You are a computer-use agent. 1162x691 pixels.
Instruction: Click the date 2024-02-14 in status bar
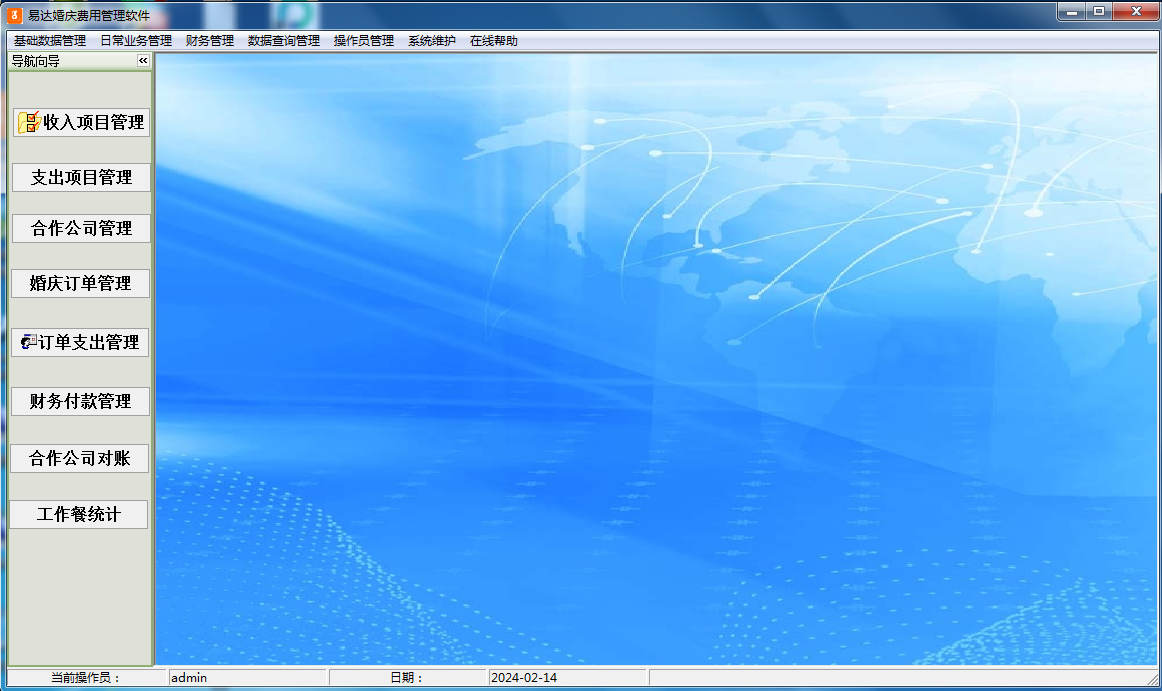[x=567, y=678]
